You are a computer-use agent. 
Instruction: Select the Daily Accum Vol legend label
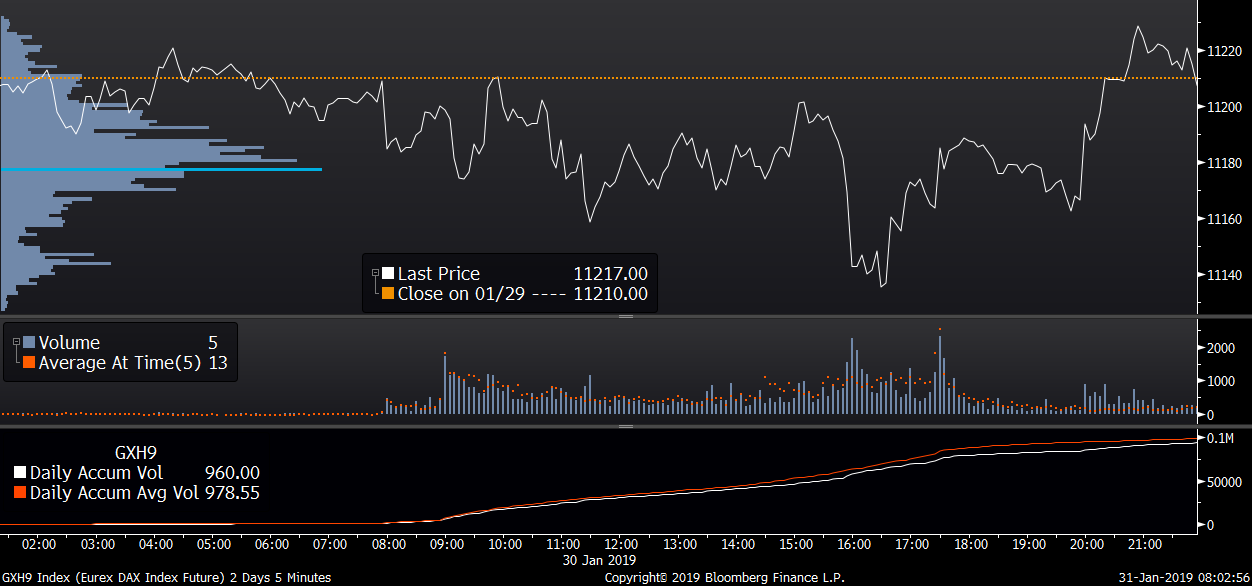[x=96, y=473]
